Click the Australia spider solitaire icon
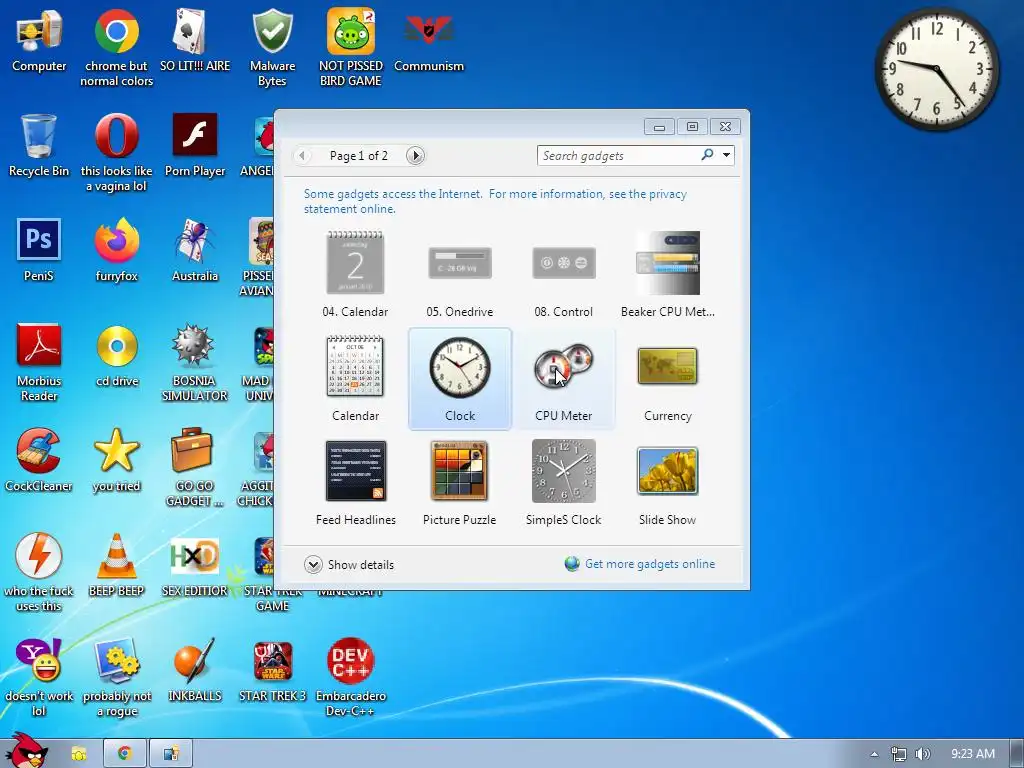Screen dimensions: 1024x768 coord(195,250)
